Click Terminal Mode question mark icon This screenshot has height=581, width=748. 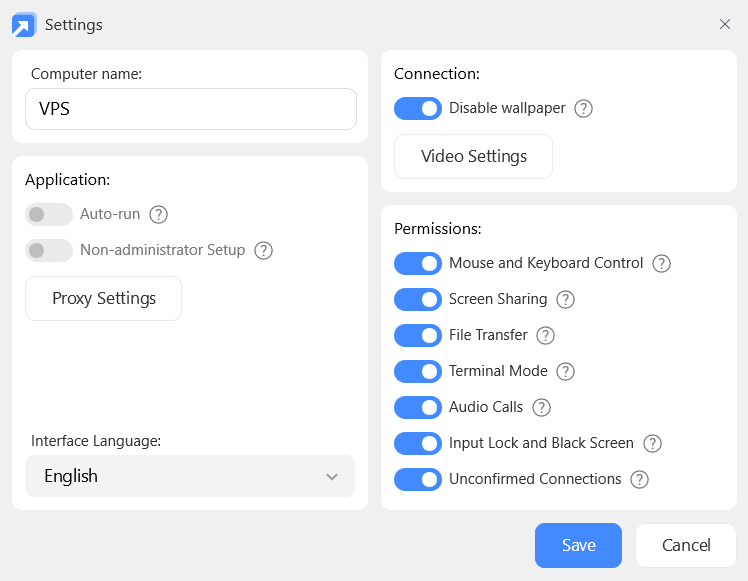coord(566,371)
